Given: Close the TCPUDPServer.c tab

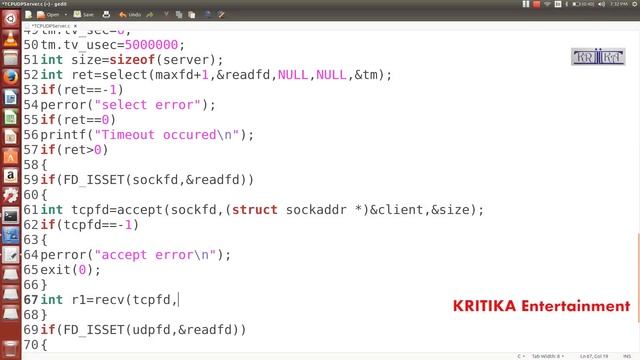Looking at the screenshot, I should pyautogui.click(x=76, y=26).
